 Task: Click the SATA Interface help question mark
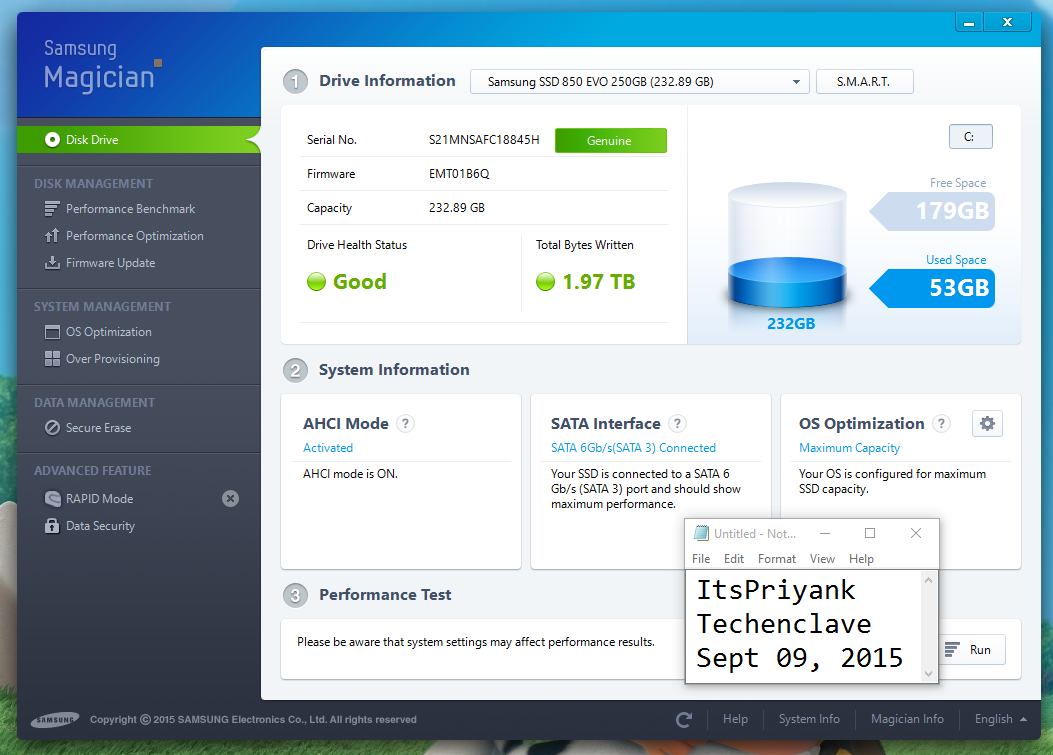(x=677, y=423)
